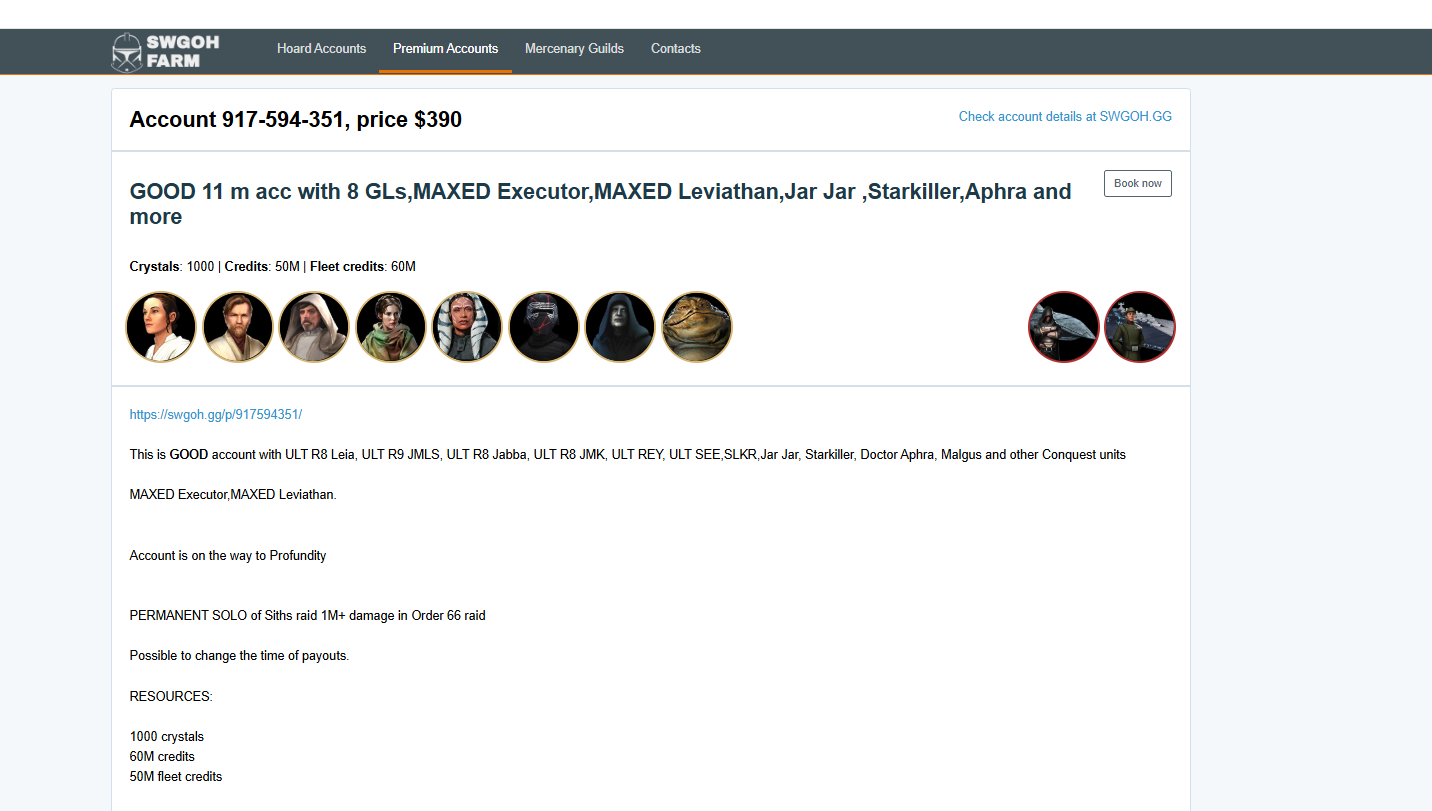This screenshot has width=1432, height=811.
Task: Select the Premium Accounts tab
Action: [445, 48]
